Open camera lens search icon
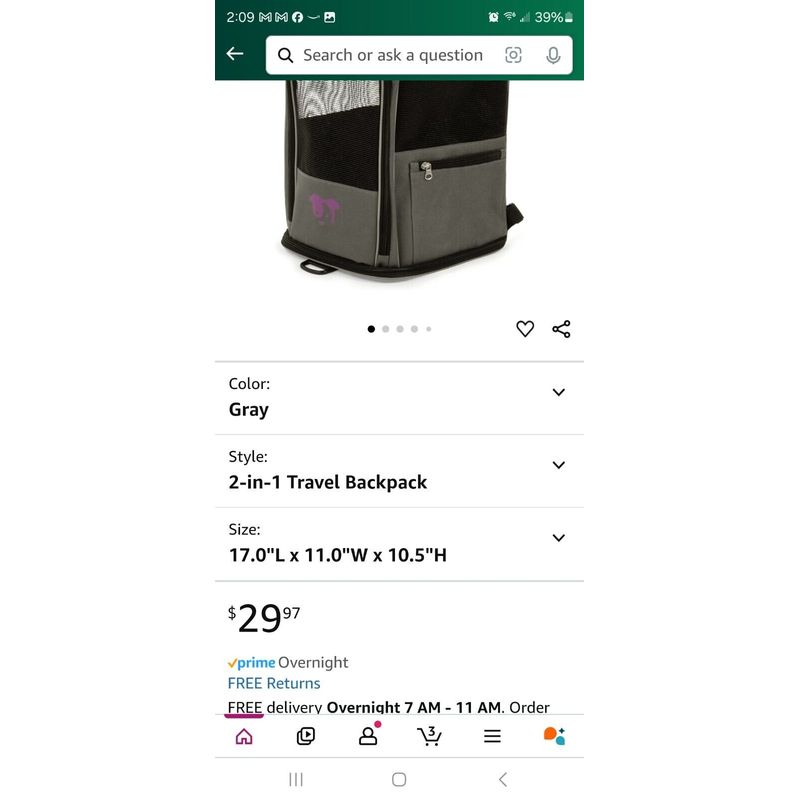This screenshot has height=800, width=800. pos(513,55)
